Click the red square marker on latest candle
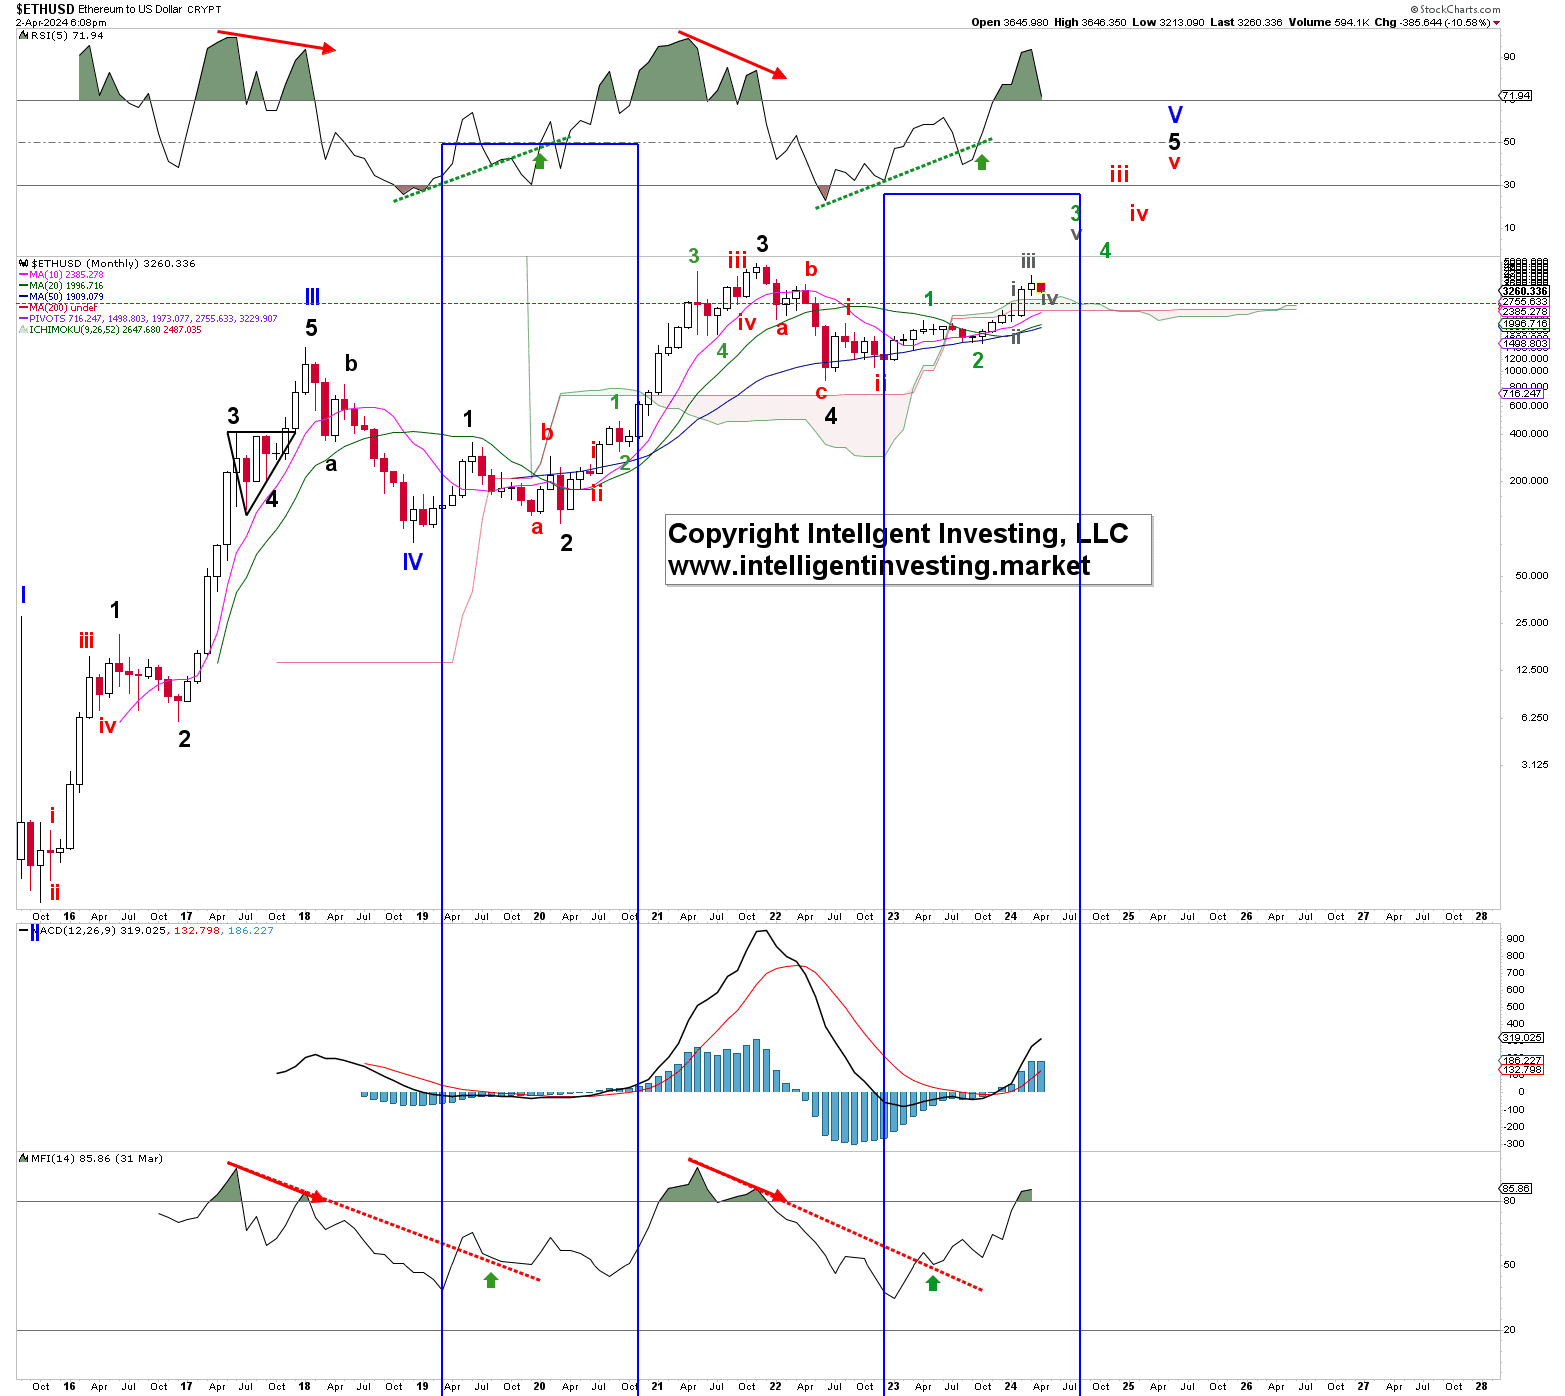The image size is (1565, 1396). point(1041,288)
